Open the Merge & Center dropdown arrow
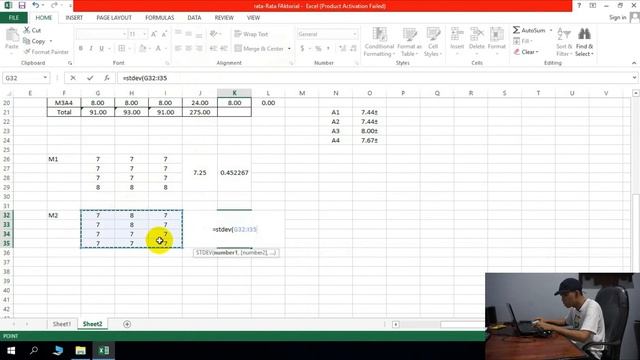This screenshot has height=360, width=640. coord(289,49)
